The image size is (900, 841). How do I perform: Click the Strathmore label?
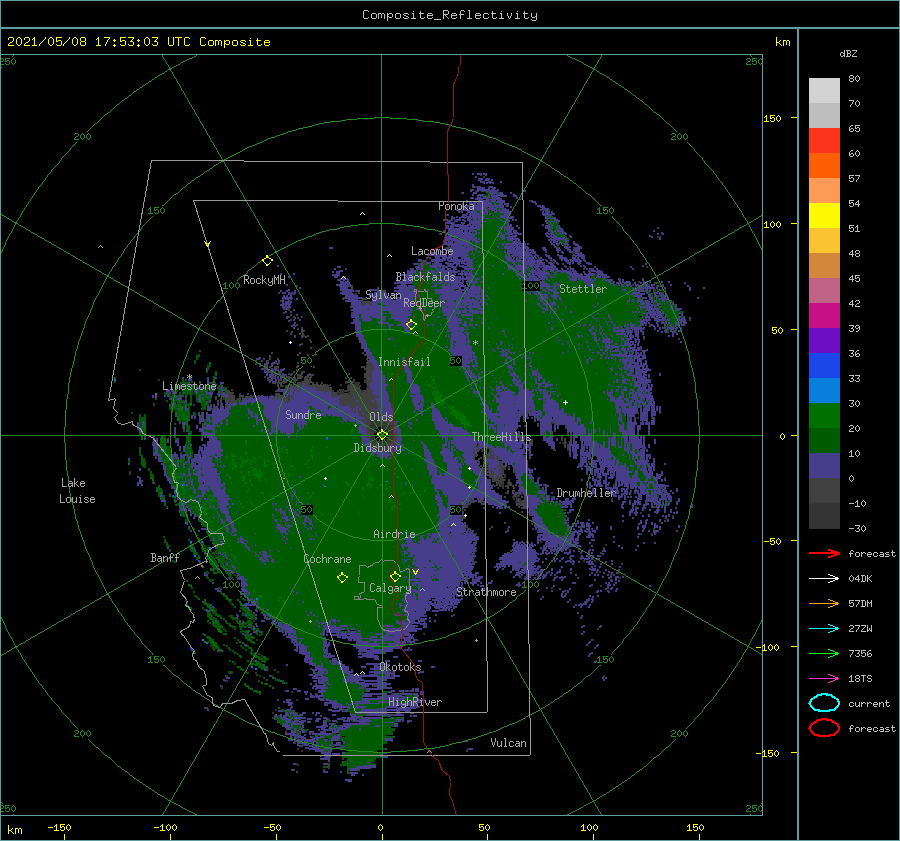(x=486, y=592)
